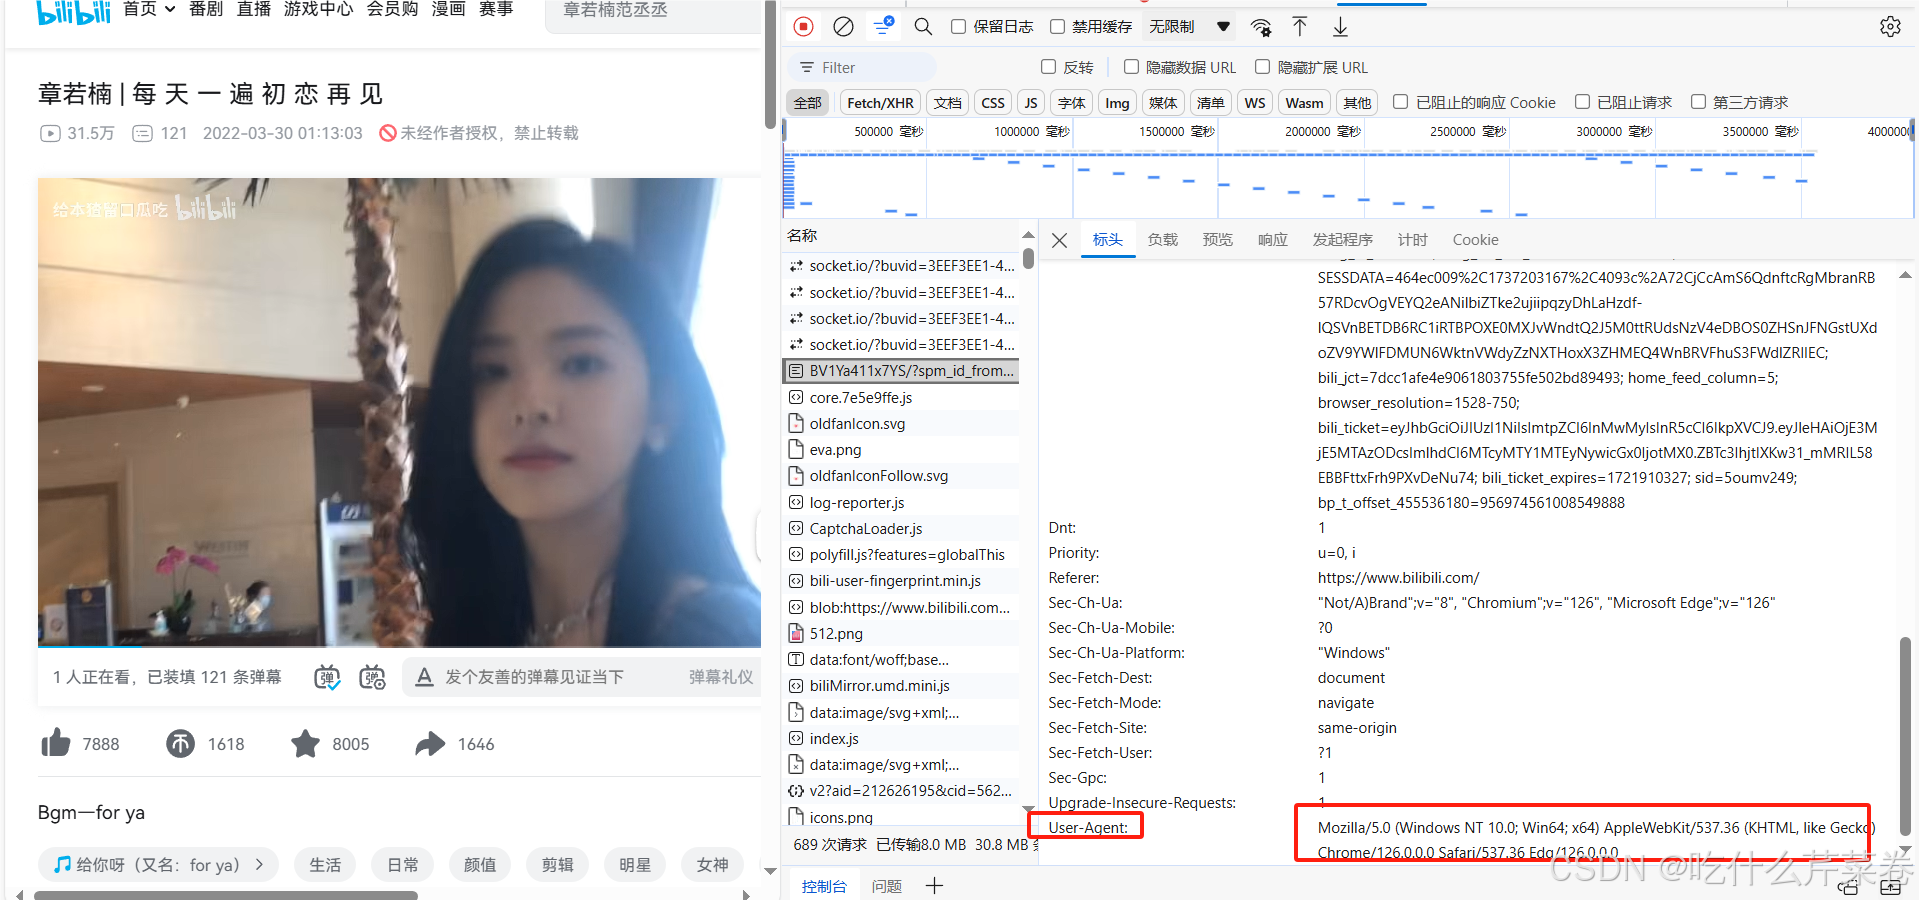Import HAR file upload arrow

coord(1299,27)
